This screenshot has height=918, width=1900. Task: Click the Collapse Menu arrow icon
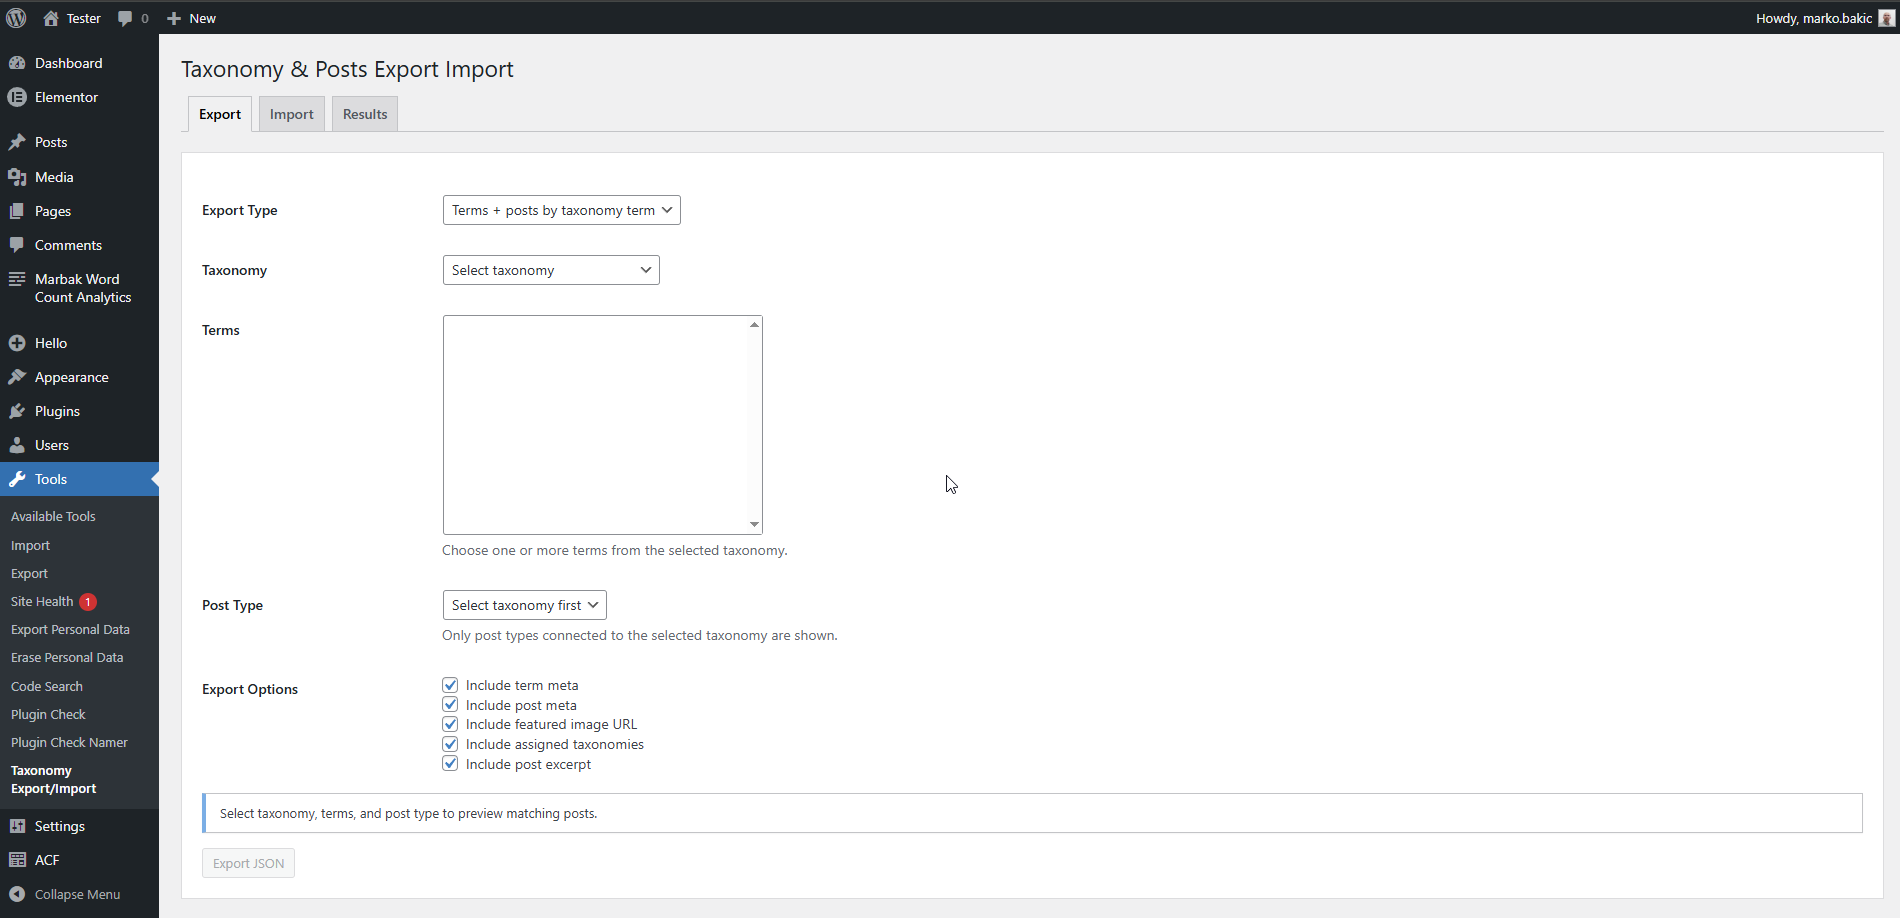17,894
